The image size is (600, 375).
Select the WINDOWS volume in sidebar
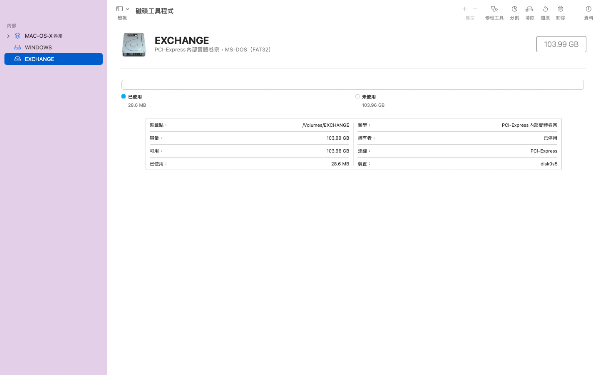(54, 47)
